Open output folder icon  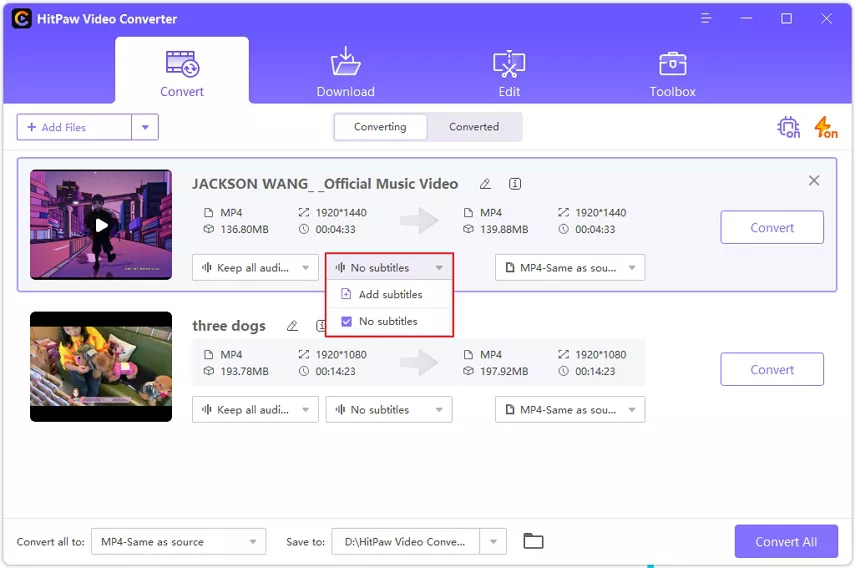tap(534, 542)
